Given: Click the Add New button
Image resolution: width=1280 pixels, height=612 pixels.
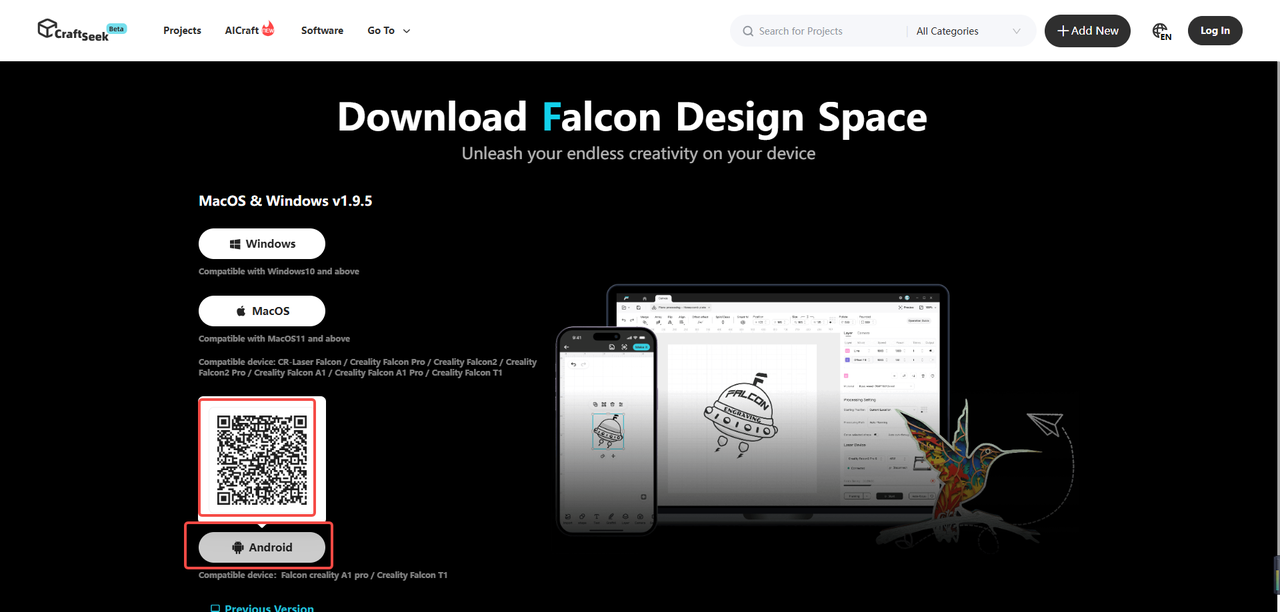Looking at the screenshot, I should 1088,31.
